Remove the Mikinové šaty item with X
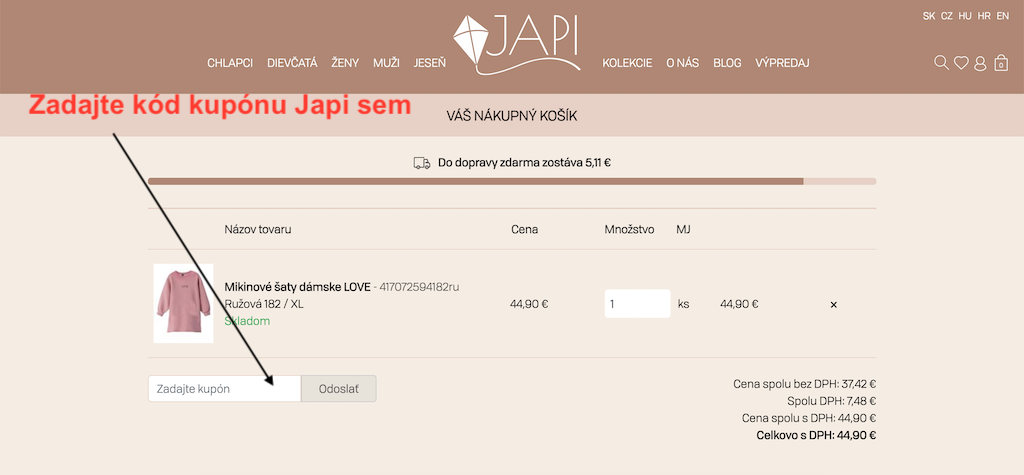This screenshot has width=1024, height=475. click(833, 304)
